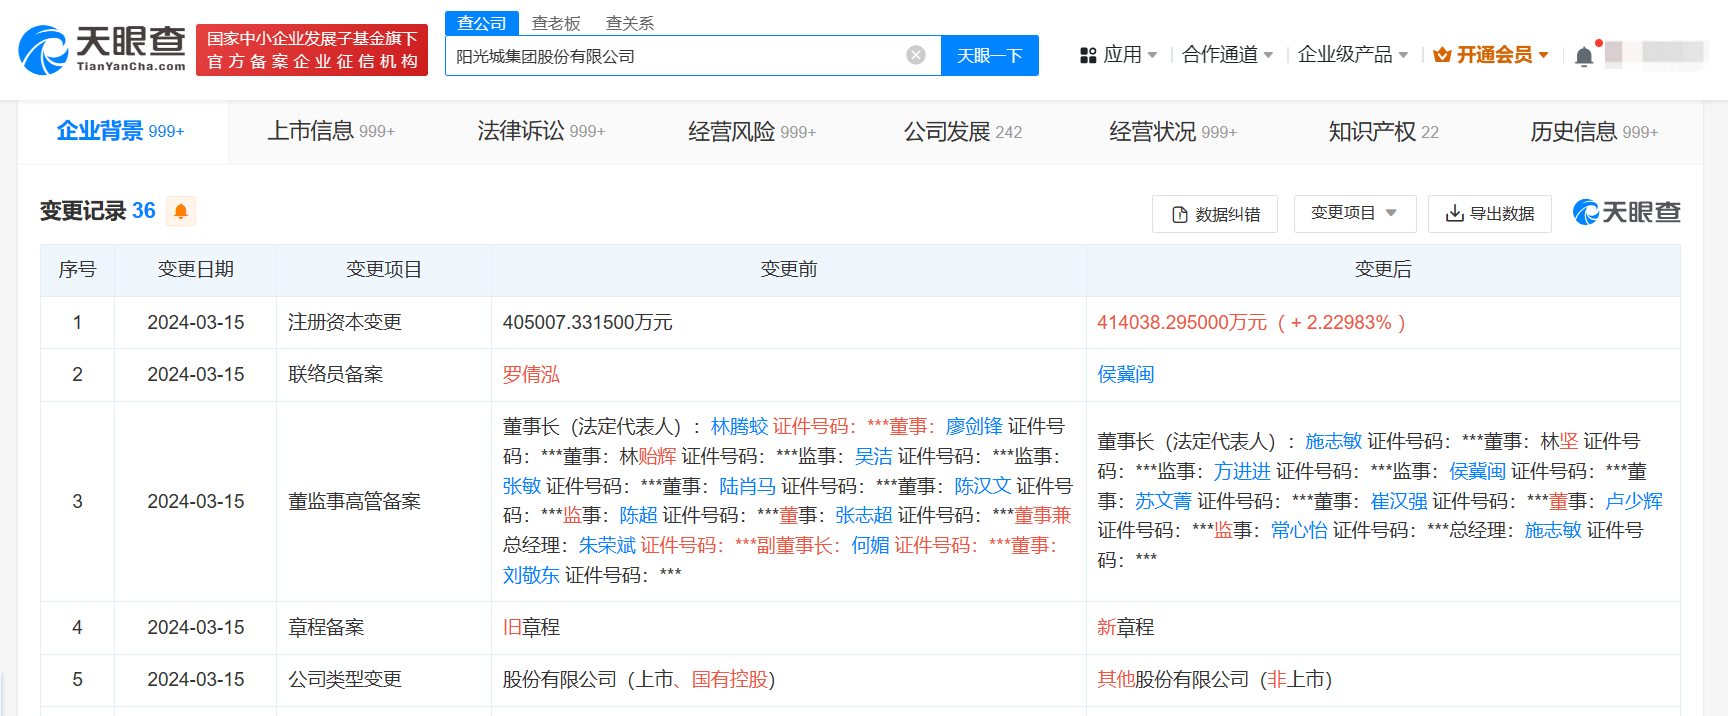1728x716 pixels.
Task: Open 常心怡 person link
Action: pyautogui.click(x=1299, y=530)
